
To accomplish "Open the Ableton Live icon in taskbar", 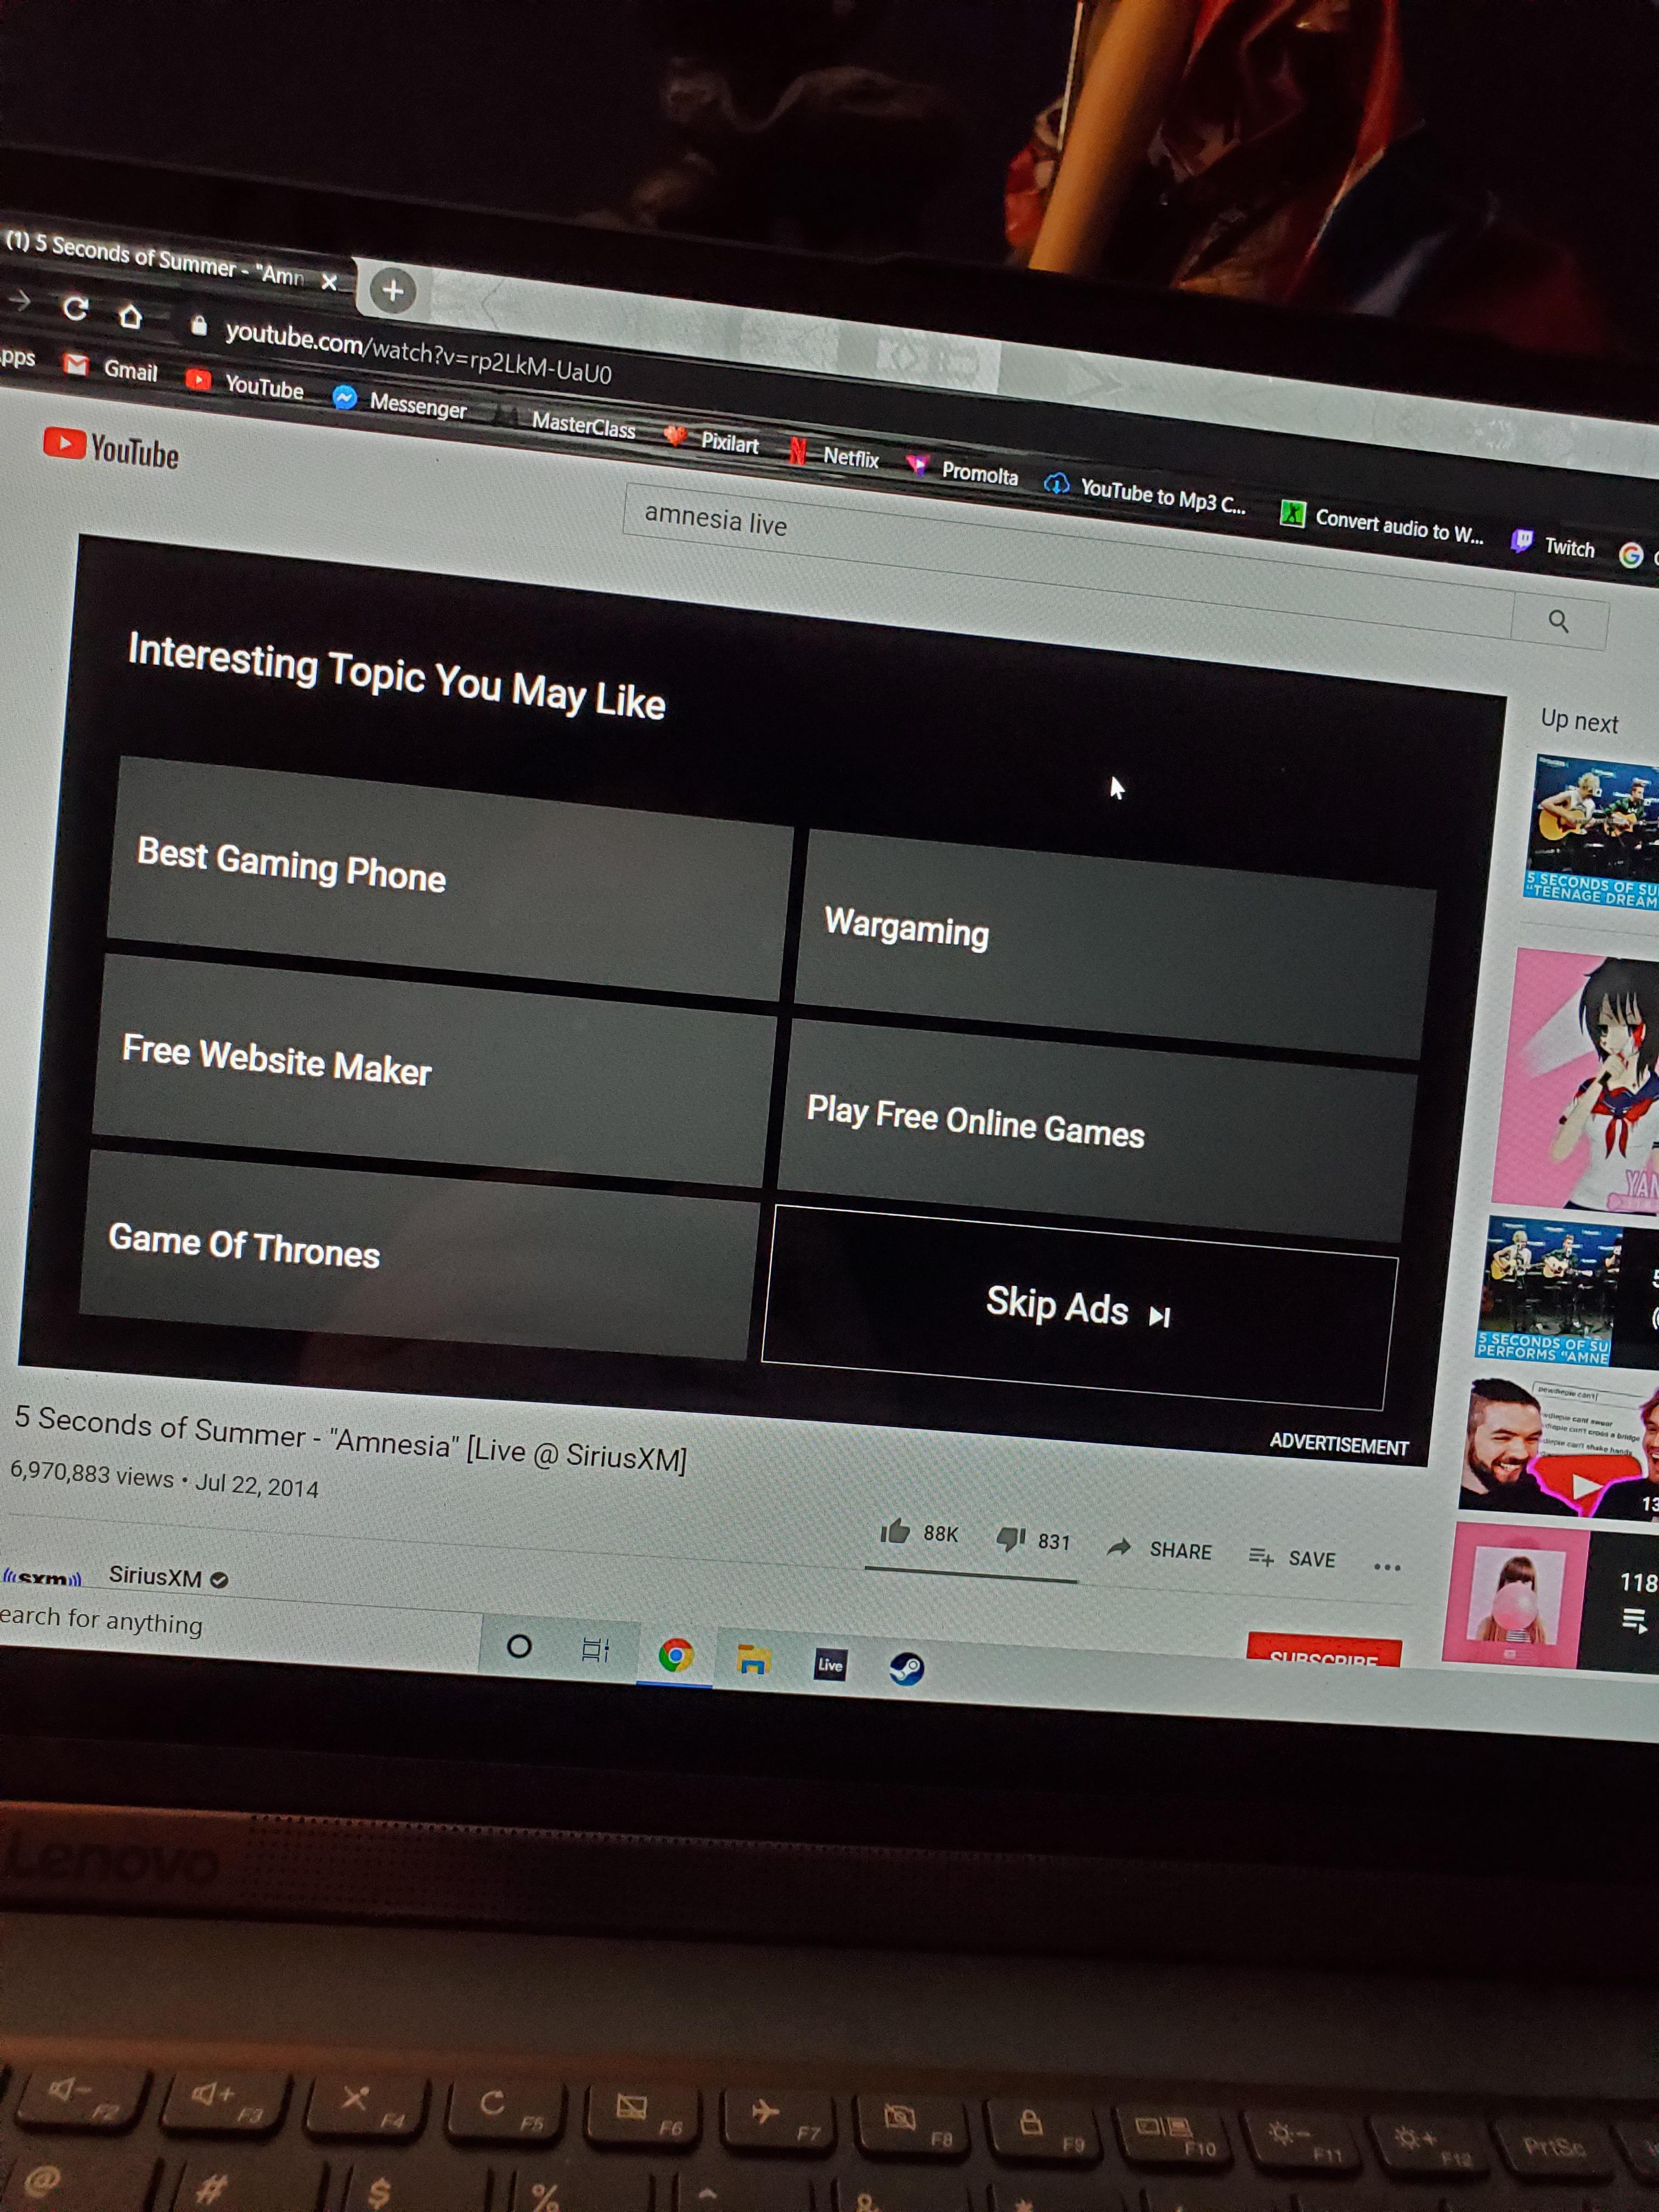I will [830, 1665].
